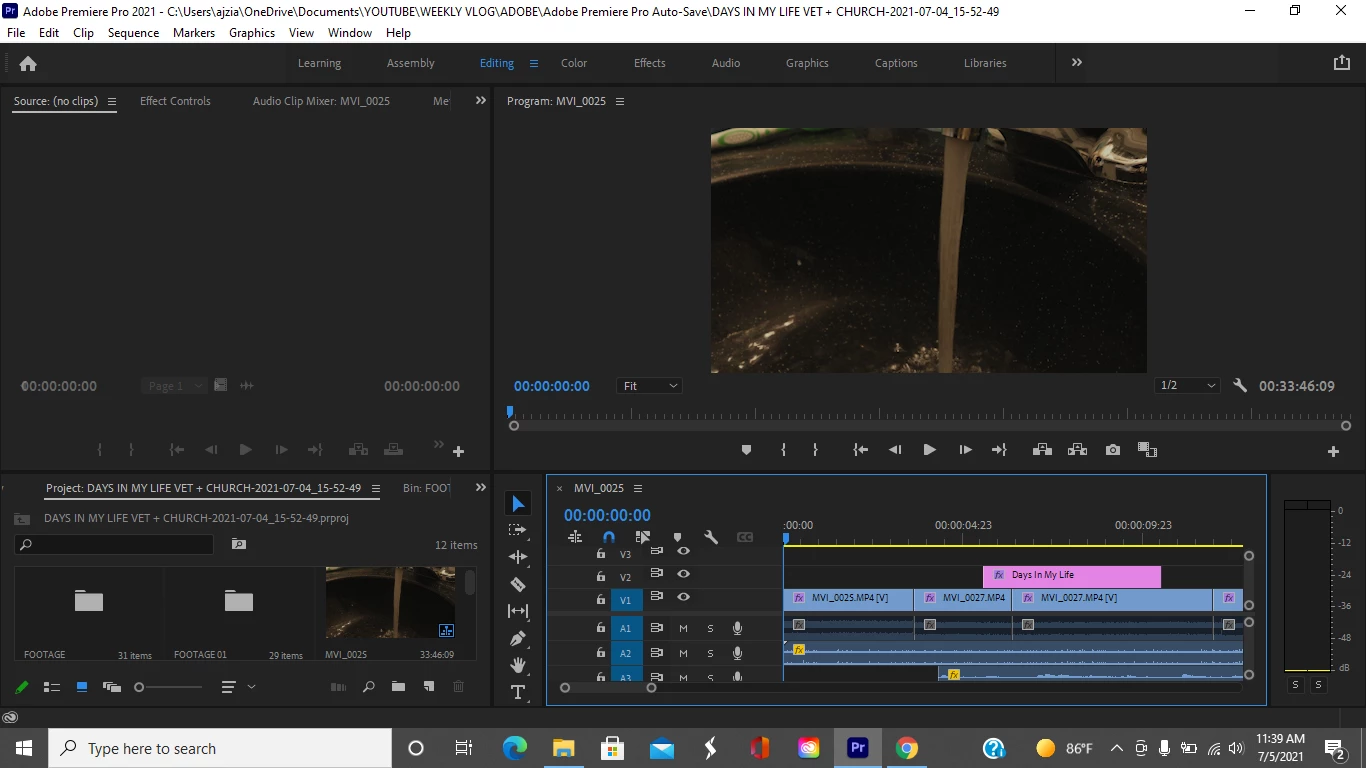Open the 1/2 playback resolution dropdown
Screen dimensions: 1366x768
[1187, 386]
